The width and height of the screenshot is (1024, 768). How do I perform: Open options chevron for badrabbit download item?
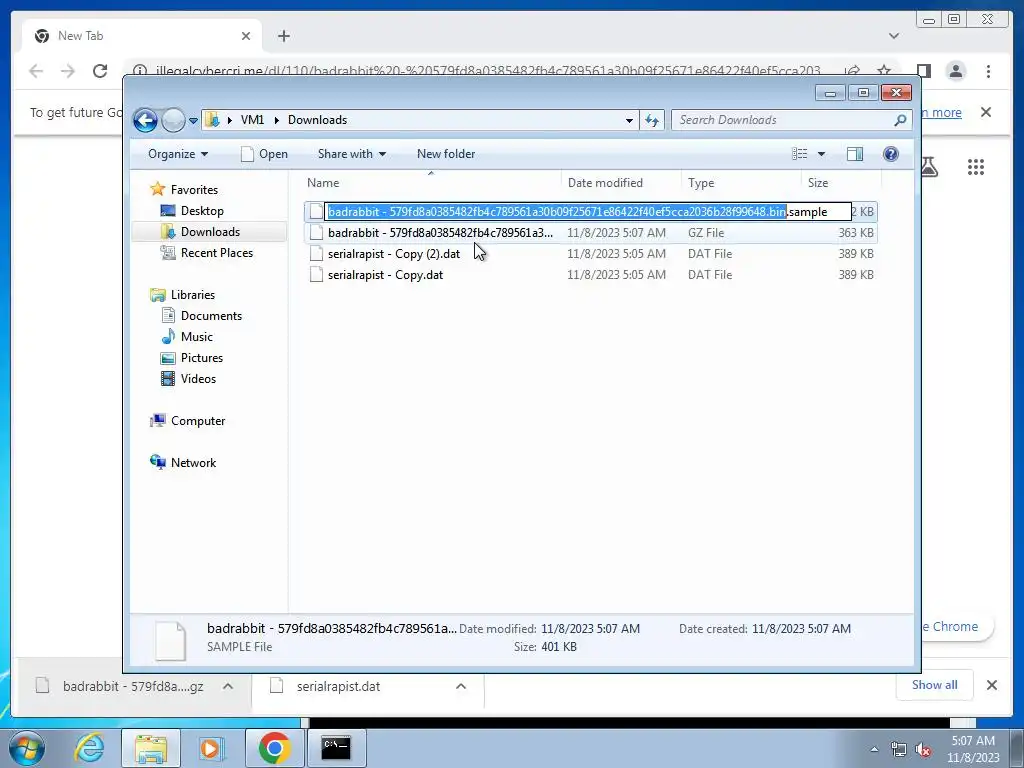(228, 686)
